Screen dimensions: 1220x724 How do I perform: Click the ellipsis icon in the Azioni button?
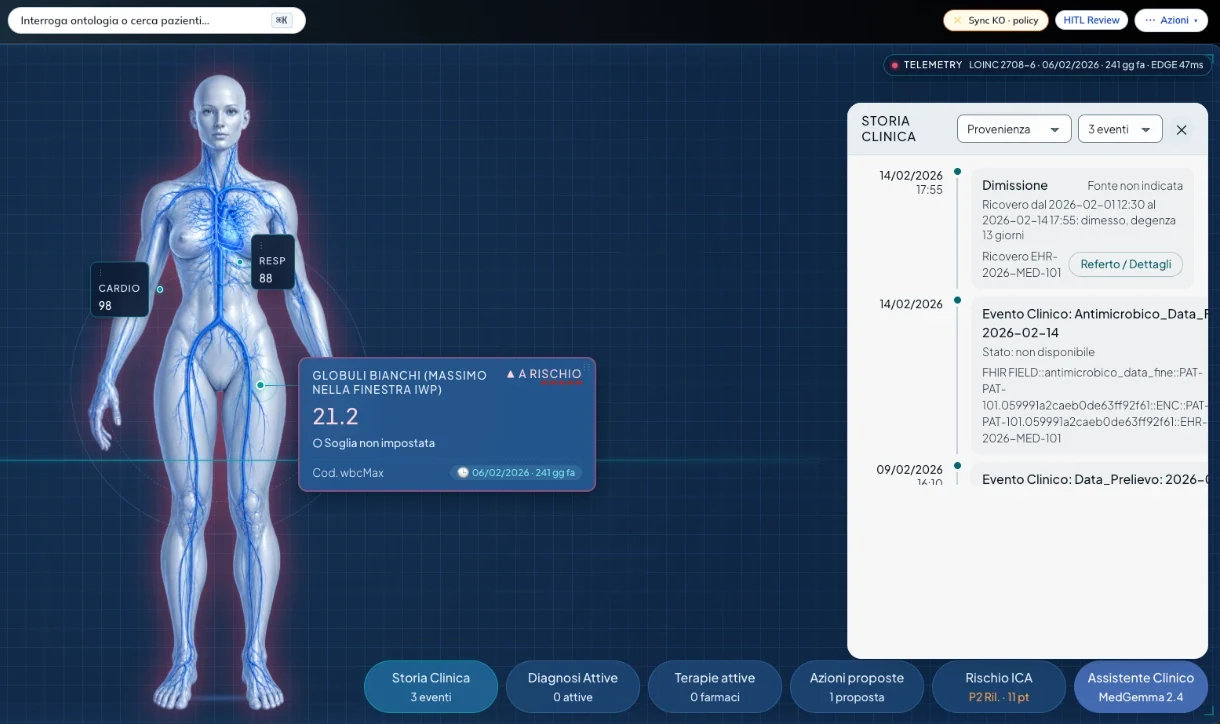coord(1150,20)
